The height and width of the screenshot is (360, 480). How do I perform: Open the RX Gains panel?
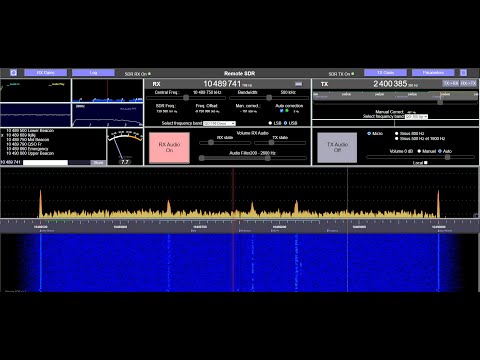point(45,72)
